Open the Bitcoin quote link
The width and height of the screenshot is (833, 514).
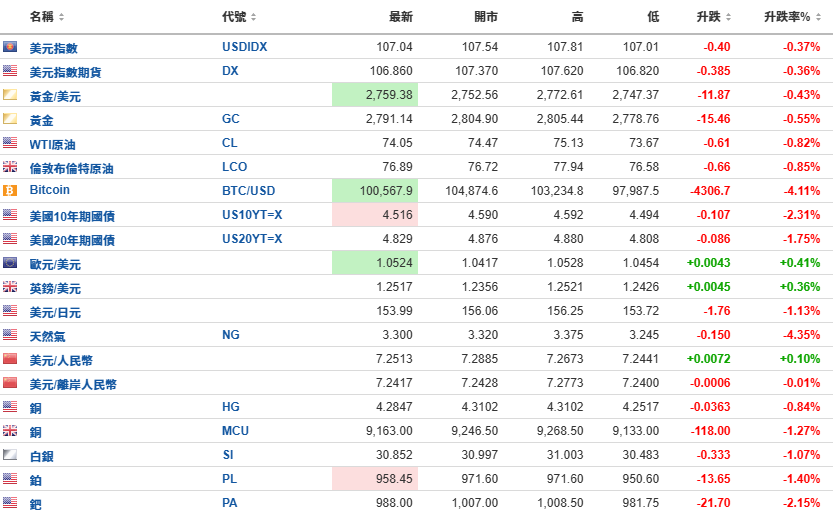(x=49, y=190)
